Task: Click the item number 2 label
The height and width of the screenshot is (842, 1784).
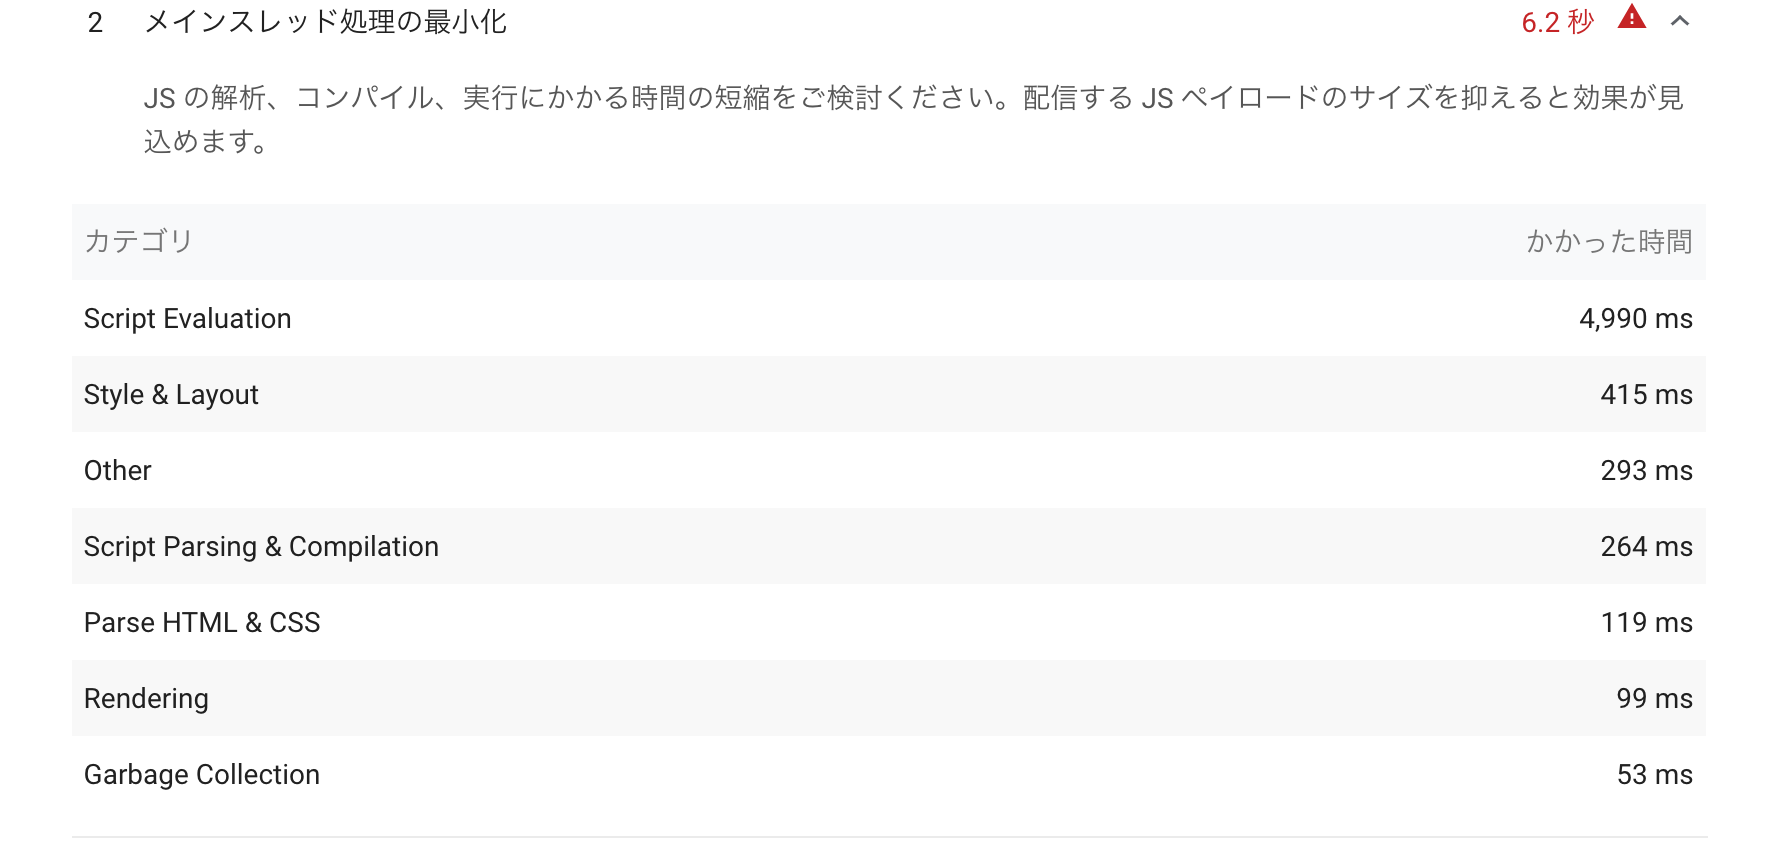Action: [94, 20]
